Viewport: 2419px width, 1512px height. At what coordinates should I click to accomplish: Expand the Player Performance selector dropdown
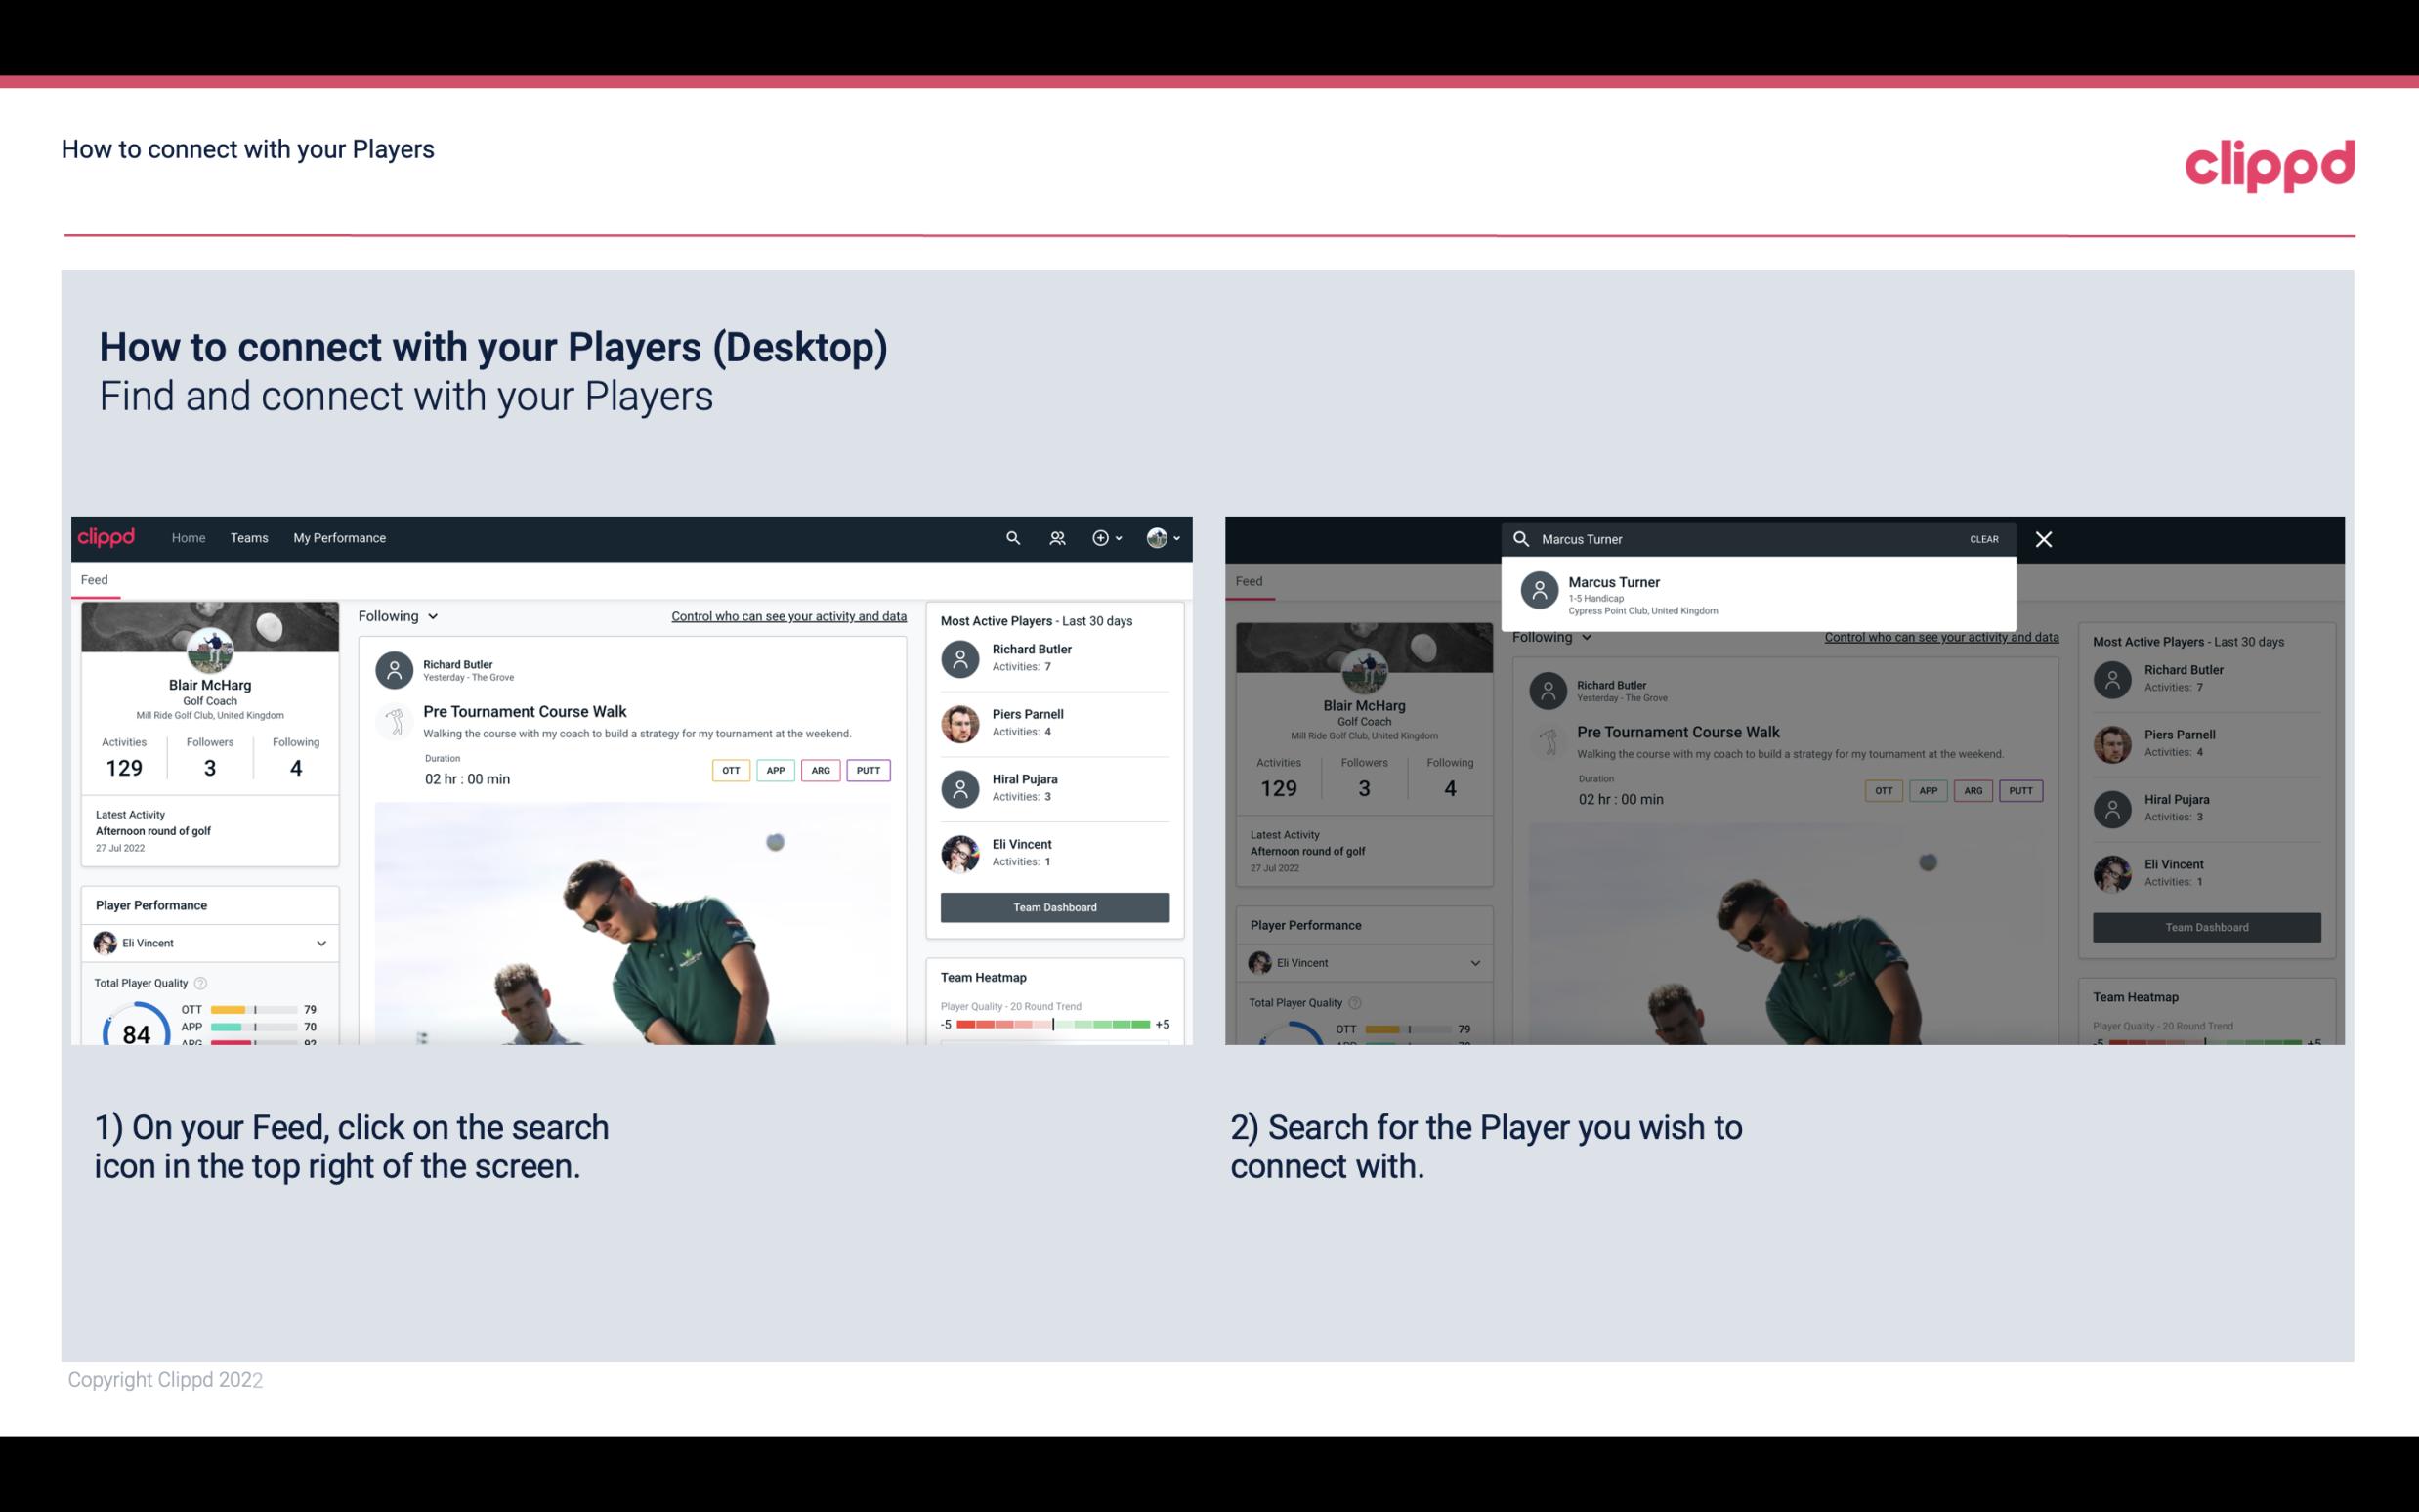(x=318, y=943)
